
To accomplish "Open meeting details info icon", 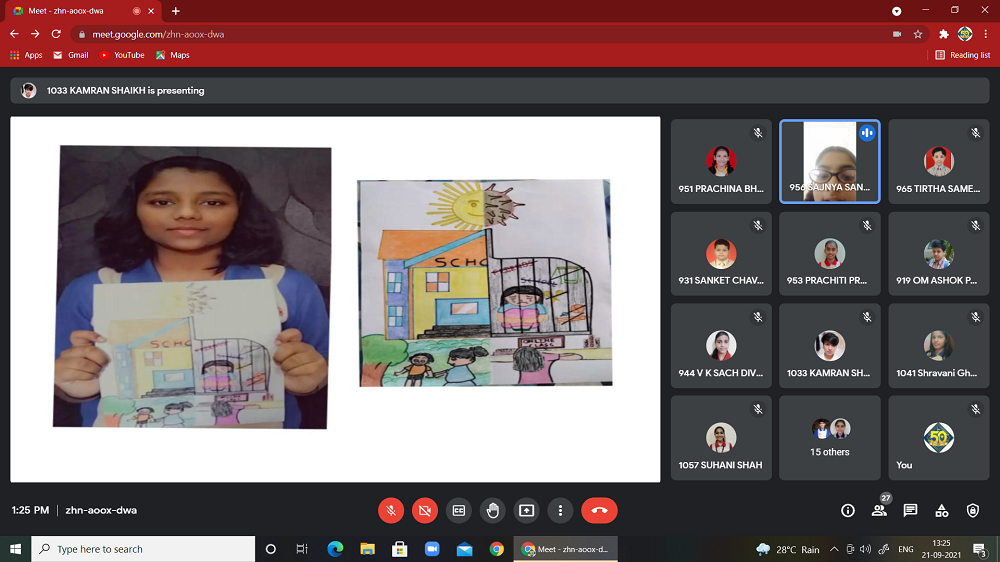I will coord(848,510).
